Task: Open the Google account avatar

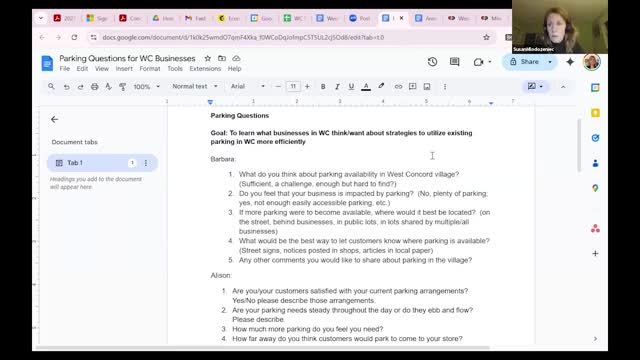Action: tap(591, 62)
